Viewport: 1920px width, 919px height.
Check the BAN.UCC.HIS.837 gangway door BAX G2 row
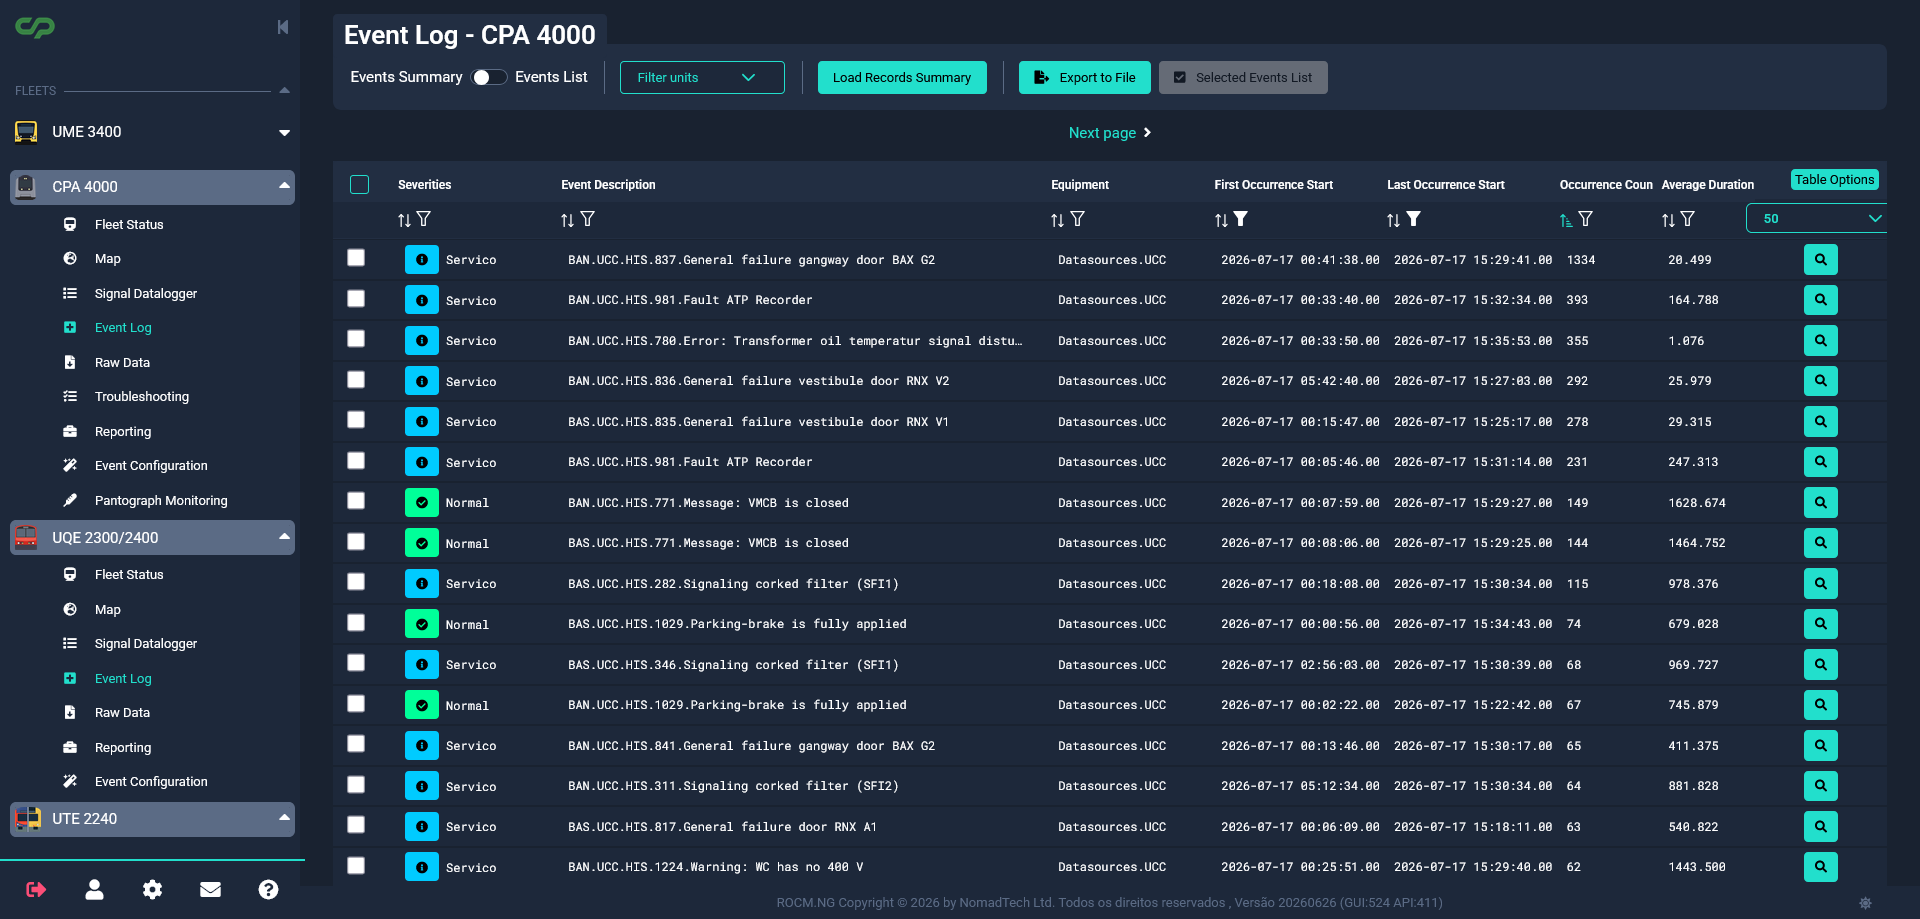356,258
